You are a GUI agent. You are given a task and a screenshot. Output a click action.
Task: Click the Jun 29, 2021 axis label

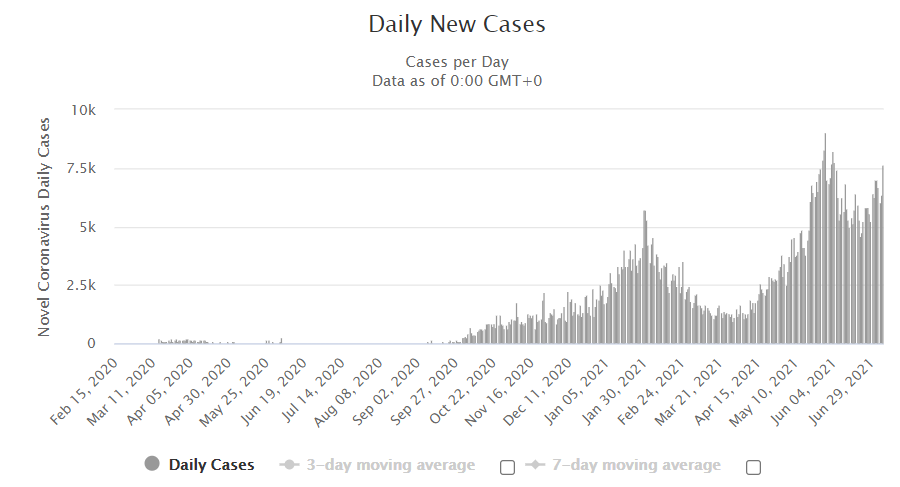842,392
